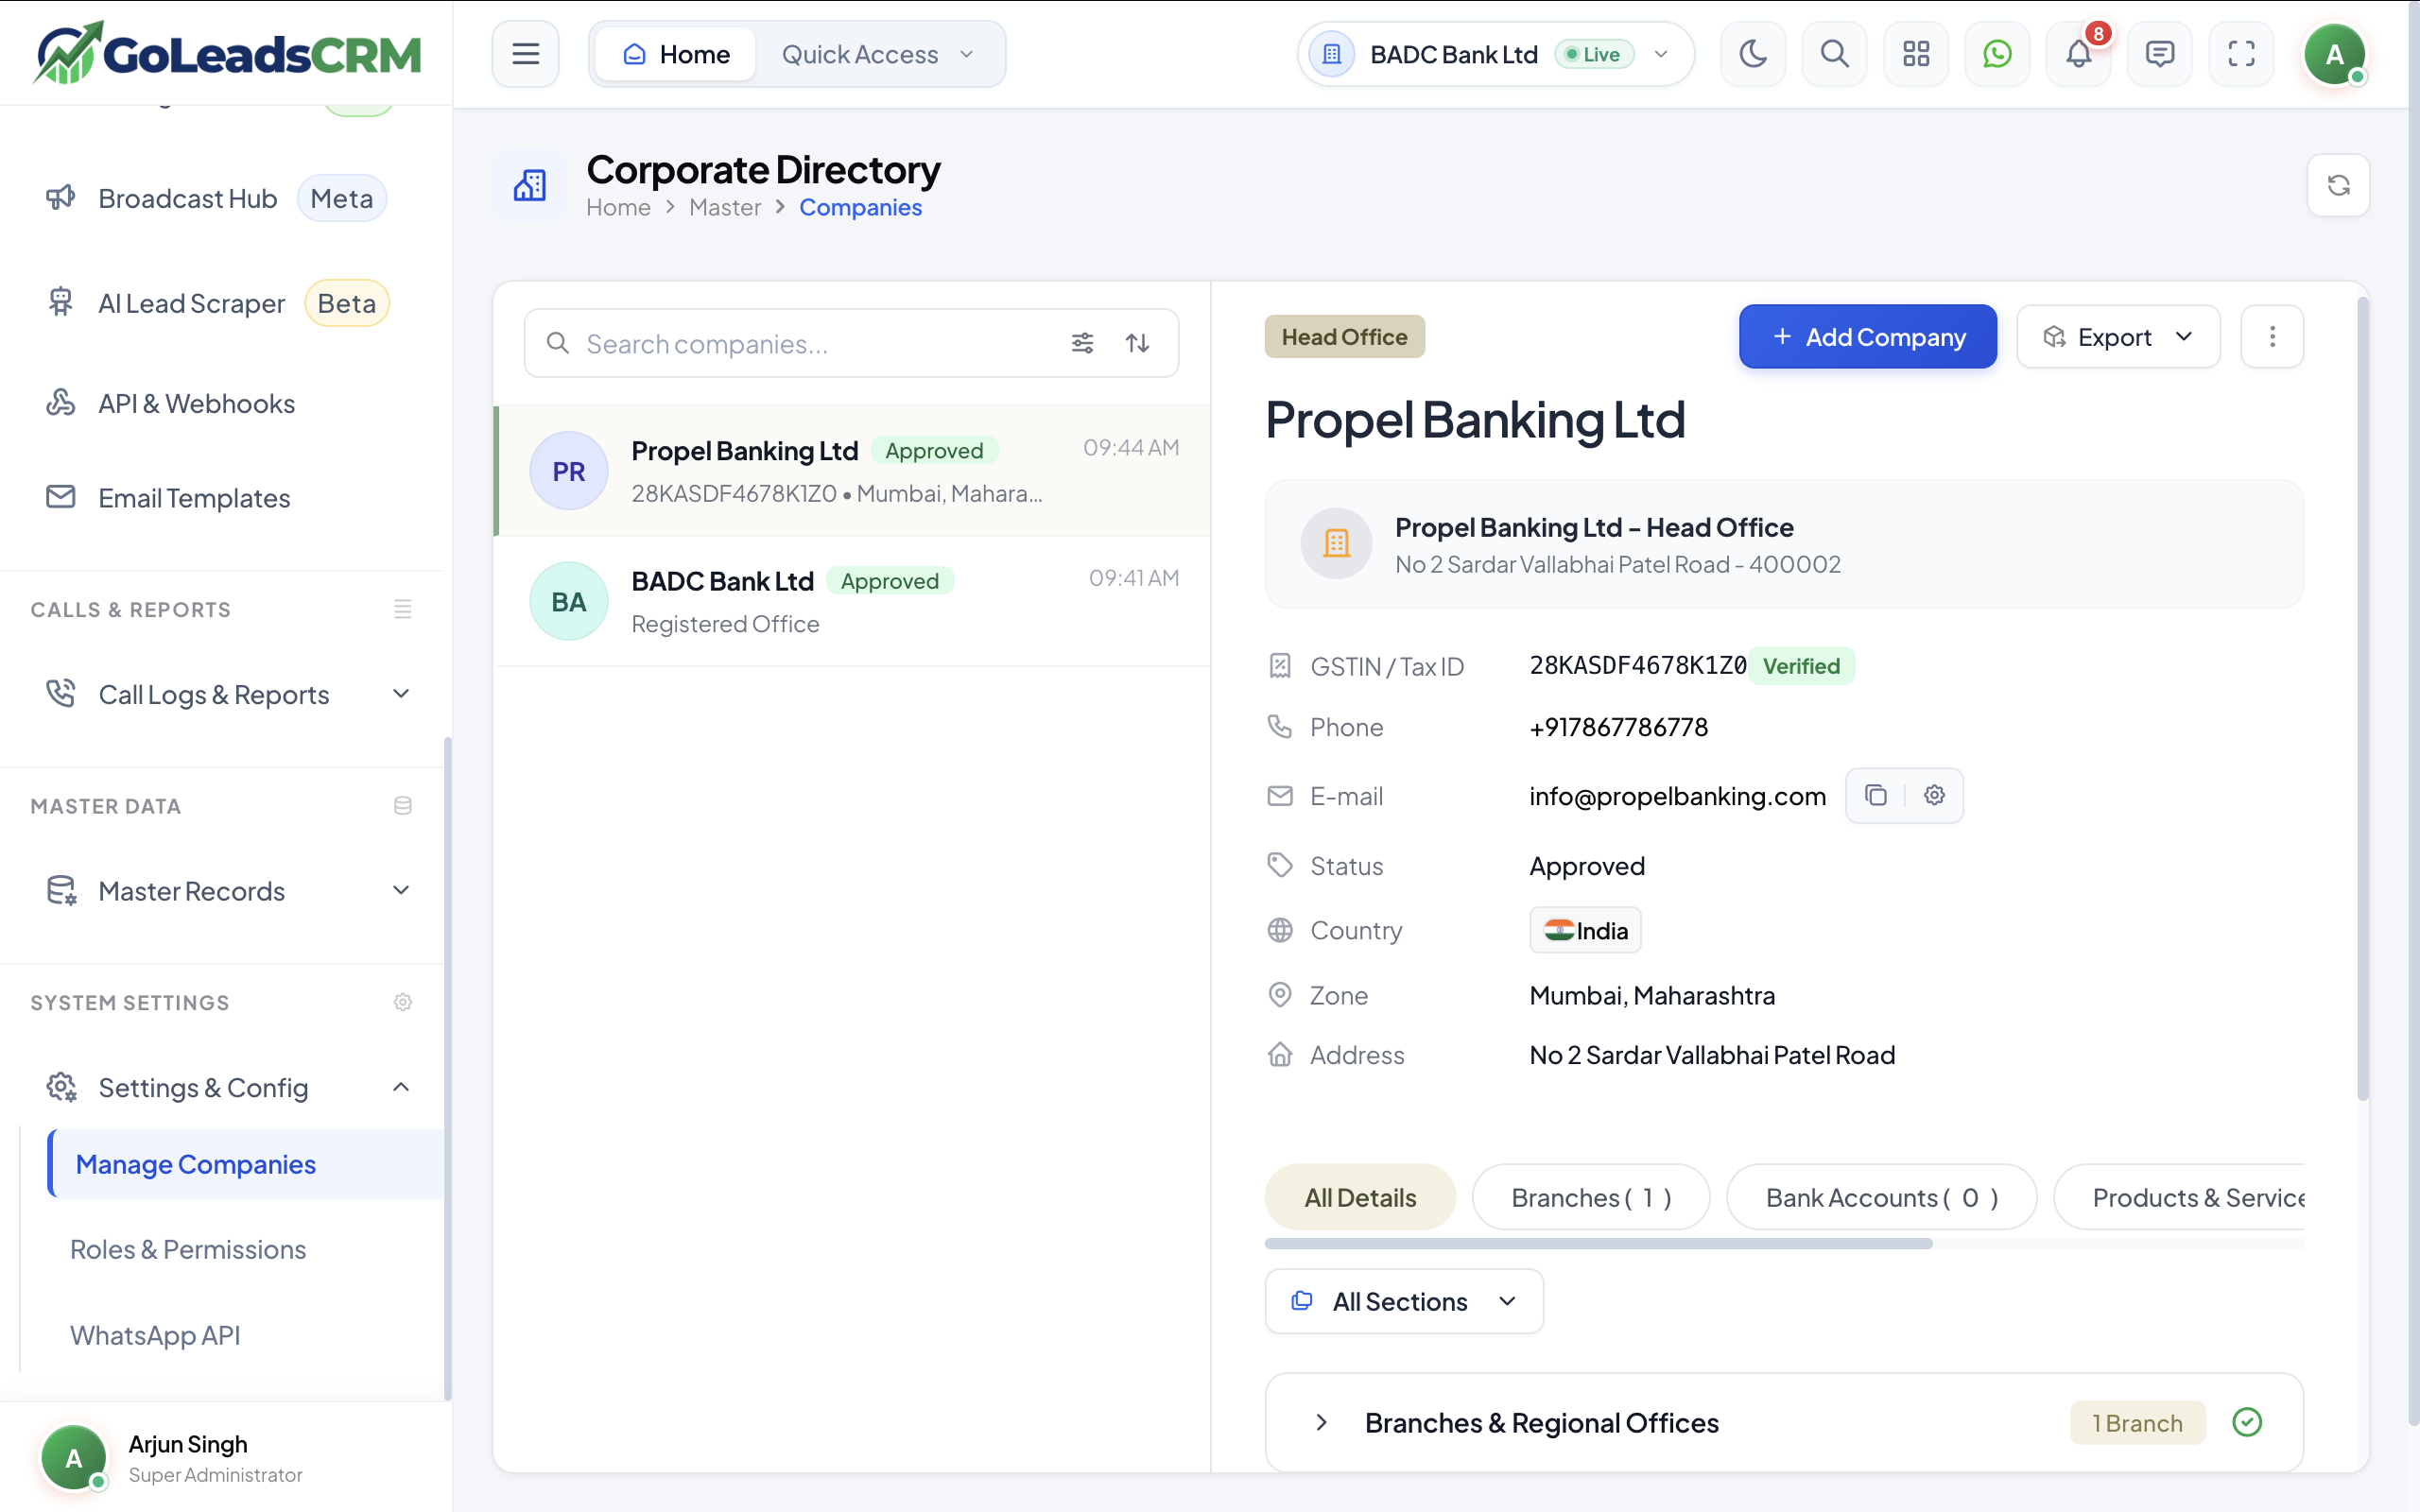Viewport: 2420px width, 1512px height.
Task: Click the horizontal tabs scrollbar
Action: pos(1598,1243)
